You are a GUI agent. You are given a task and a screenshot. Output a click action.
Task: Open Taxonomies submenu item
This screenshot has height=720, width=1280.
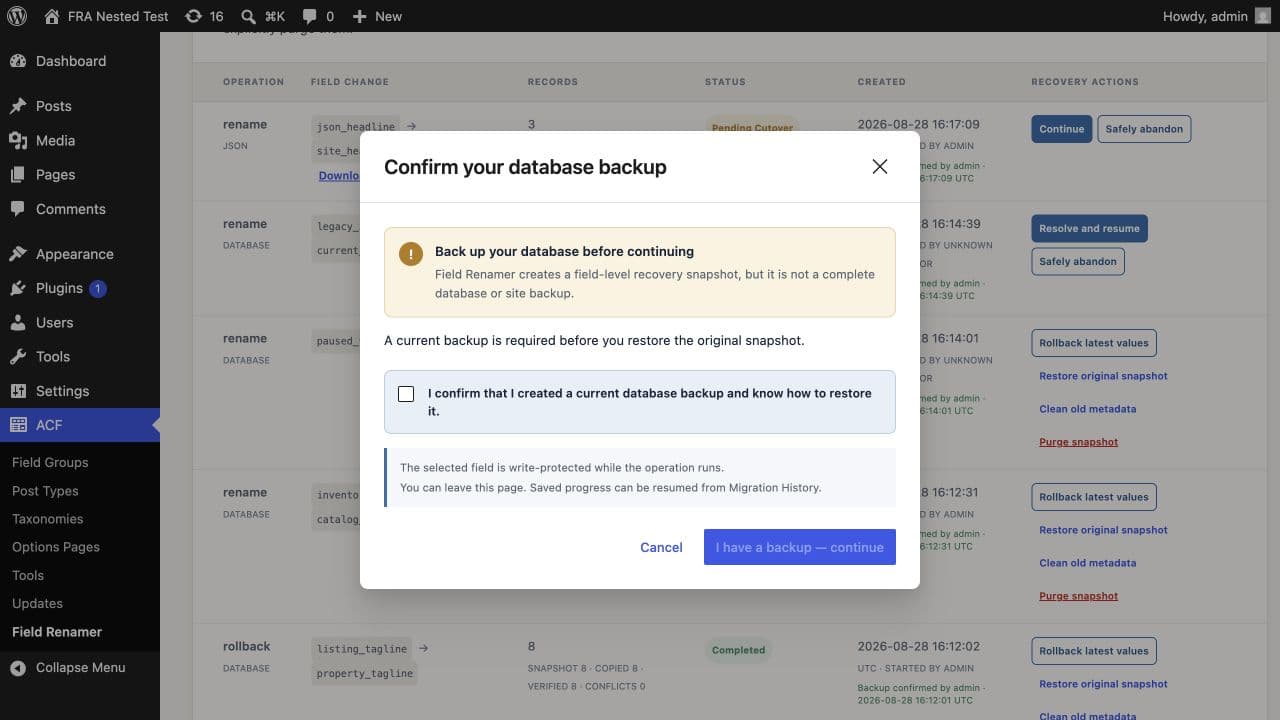point(48,519)
